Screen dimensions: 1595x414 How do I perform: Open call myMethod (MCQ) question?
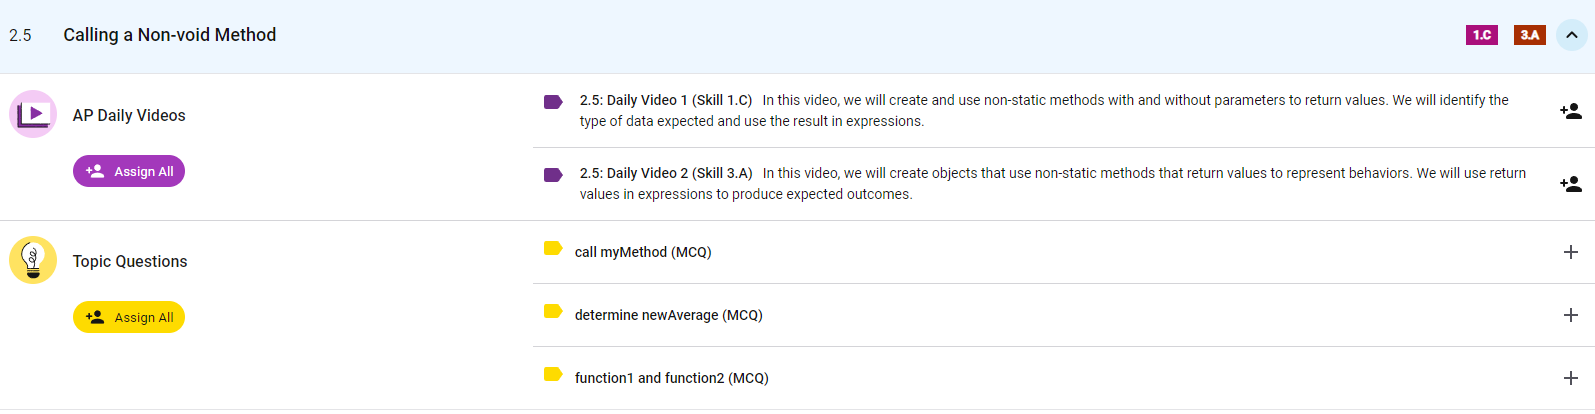click(x=642, y=252)
